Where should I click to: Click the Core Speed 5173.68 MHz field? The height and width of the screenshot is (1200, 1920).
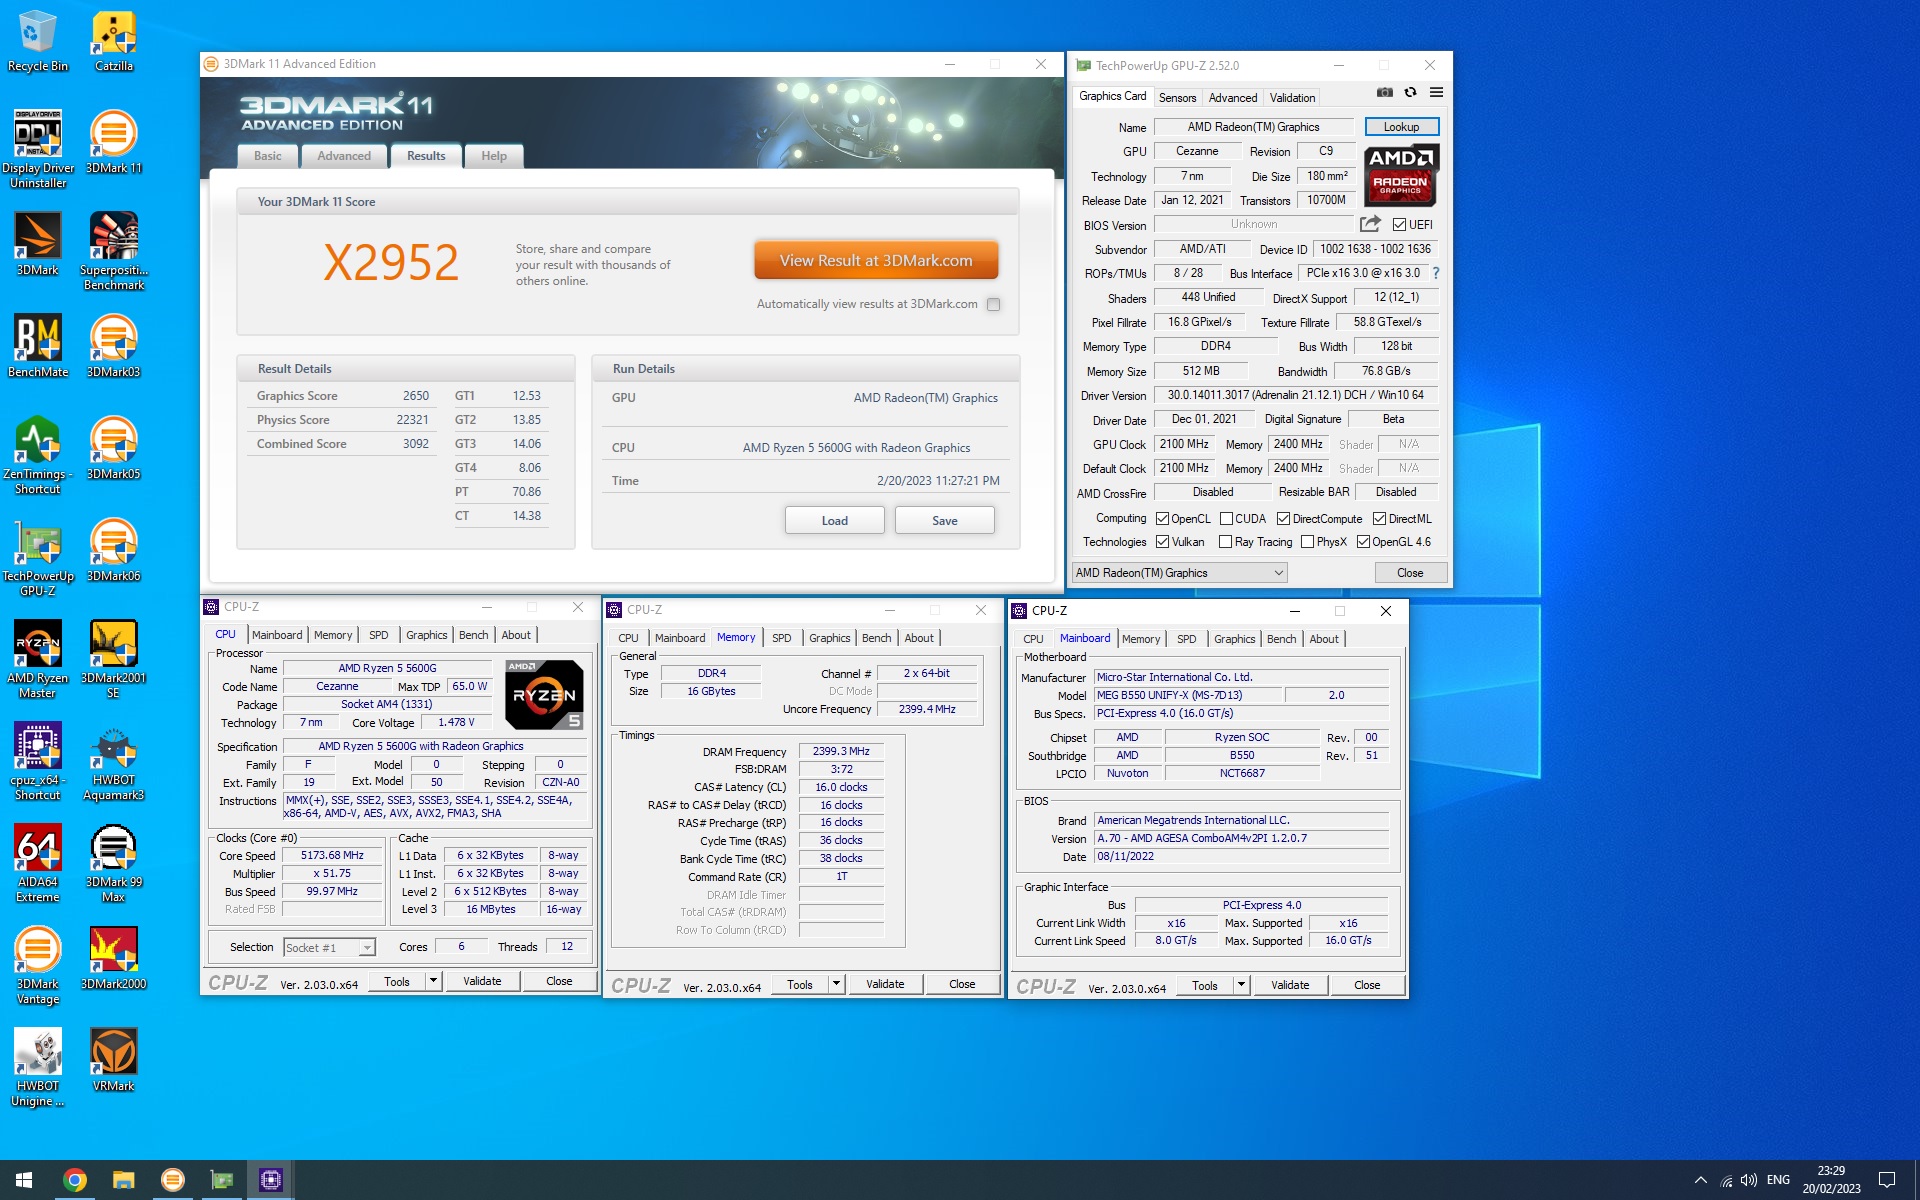332,856
